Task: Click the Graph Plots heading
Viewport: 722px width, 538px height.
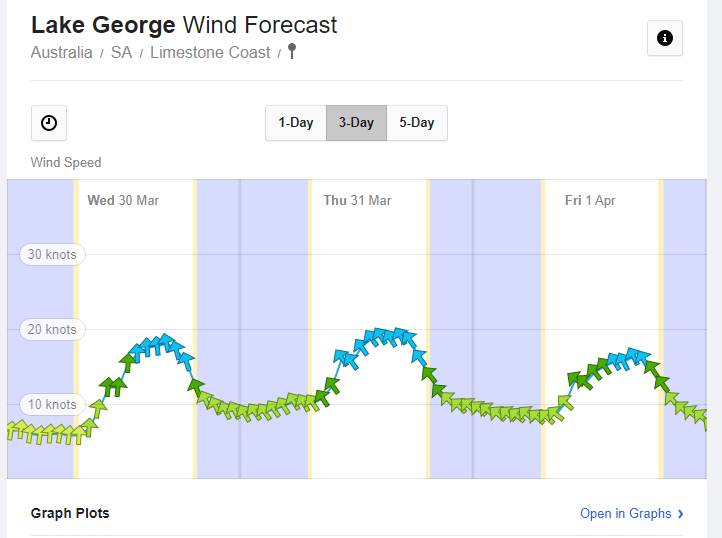Action: [70, 513]
